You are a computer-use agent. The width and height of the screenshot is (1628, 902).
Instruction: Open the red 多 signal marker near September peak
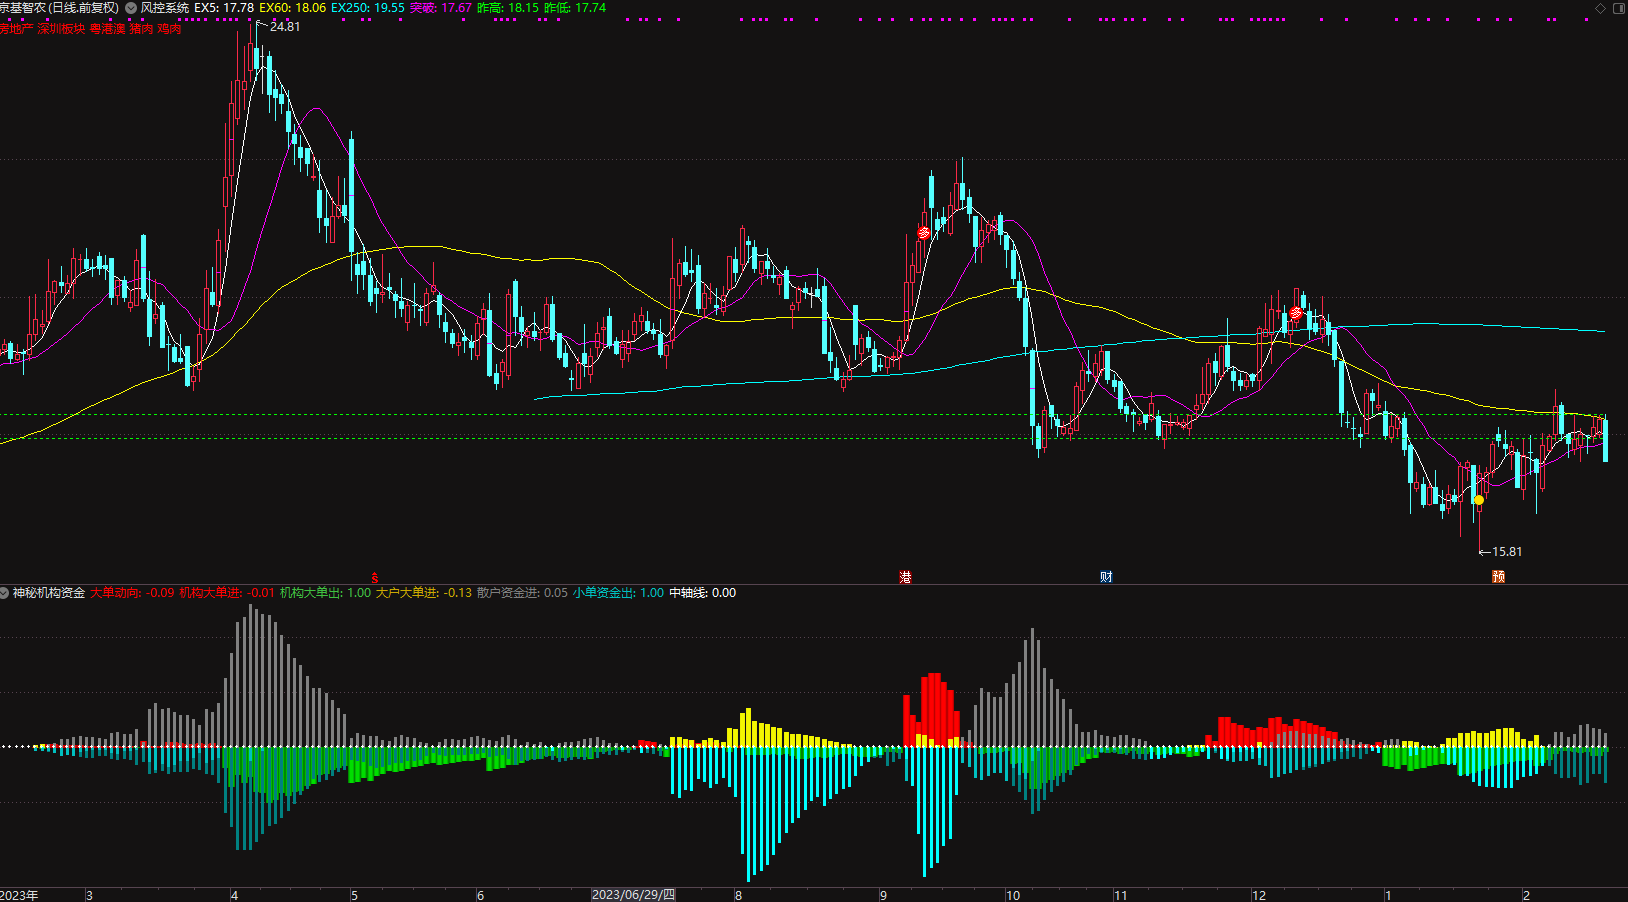(924, 233)
